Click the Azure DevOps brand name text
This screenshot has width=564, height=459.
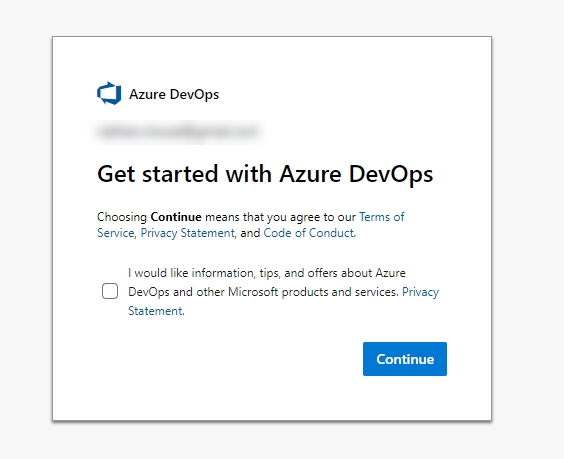tap(174, 94)
